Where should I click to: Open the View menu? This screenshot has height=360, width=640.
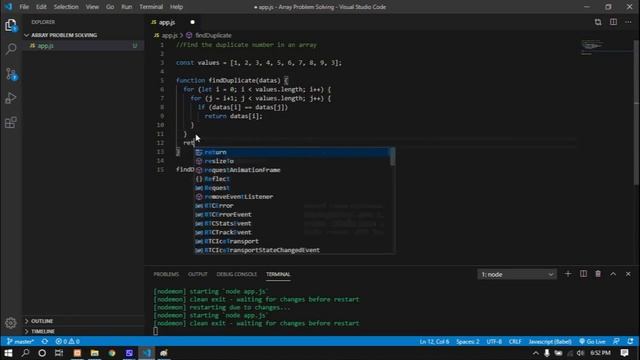(x=92, y=7)
